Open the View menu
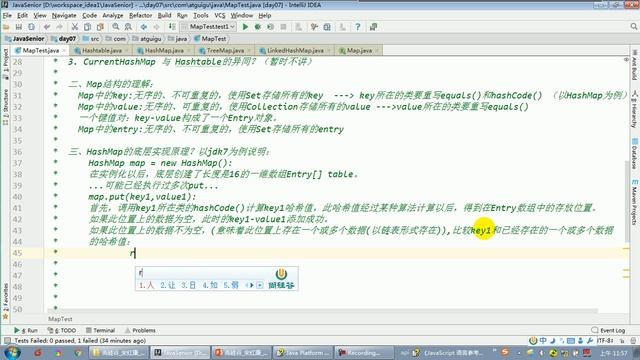640x360 pixels. tap(40, 16)
